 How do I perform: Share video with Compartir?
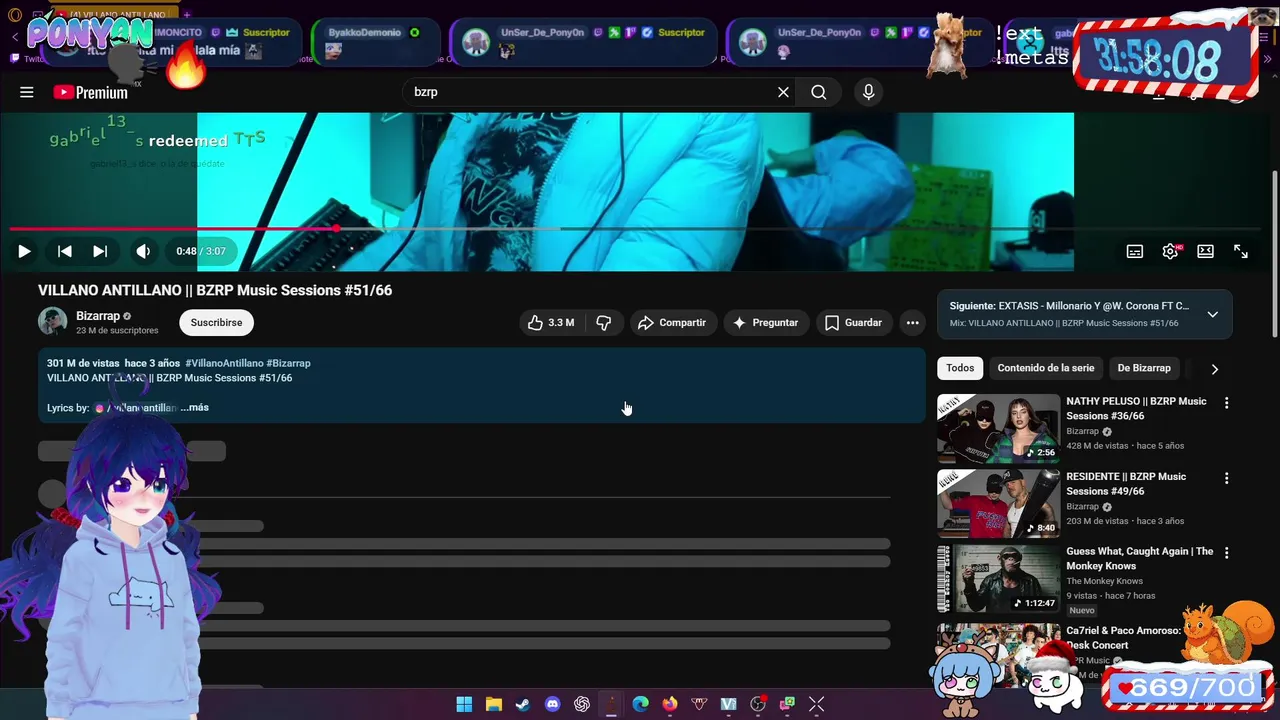(672, 322)
